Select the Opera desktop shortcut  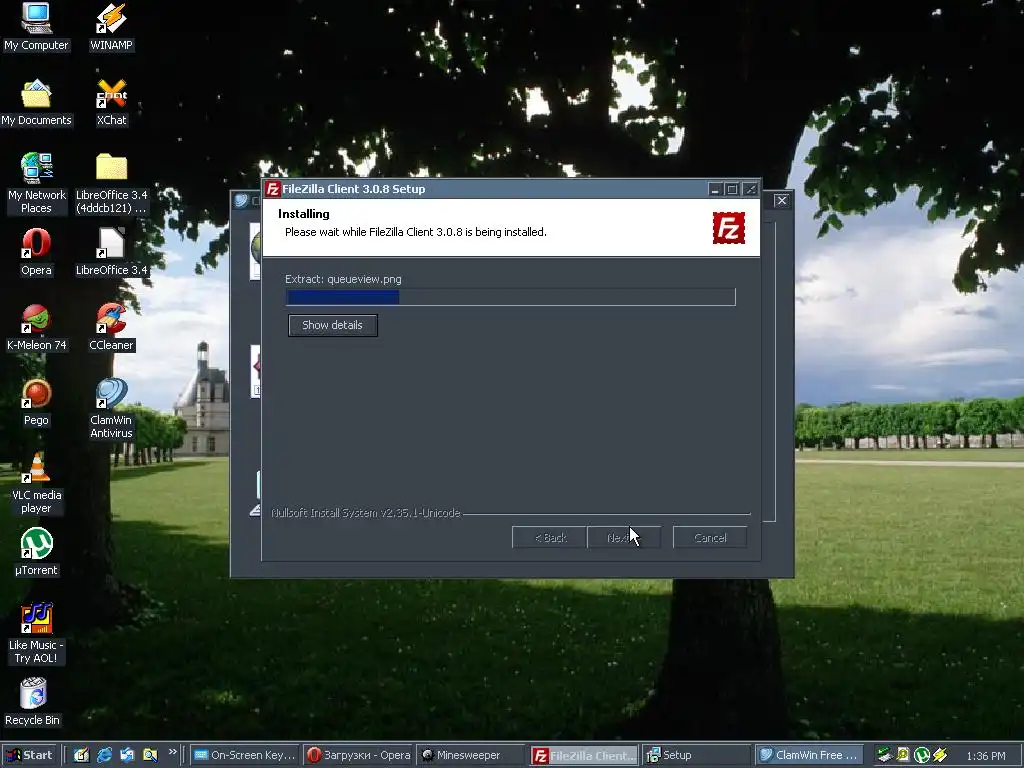pos(36,252)
